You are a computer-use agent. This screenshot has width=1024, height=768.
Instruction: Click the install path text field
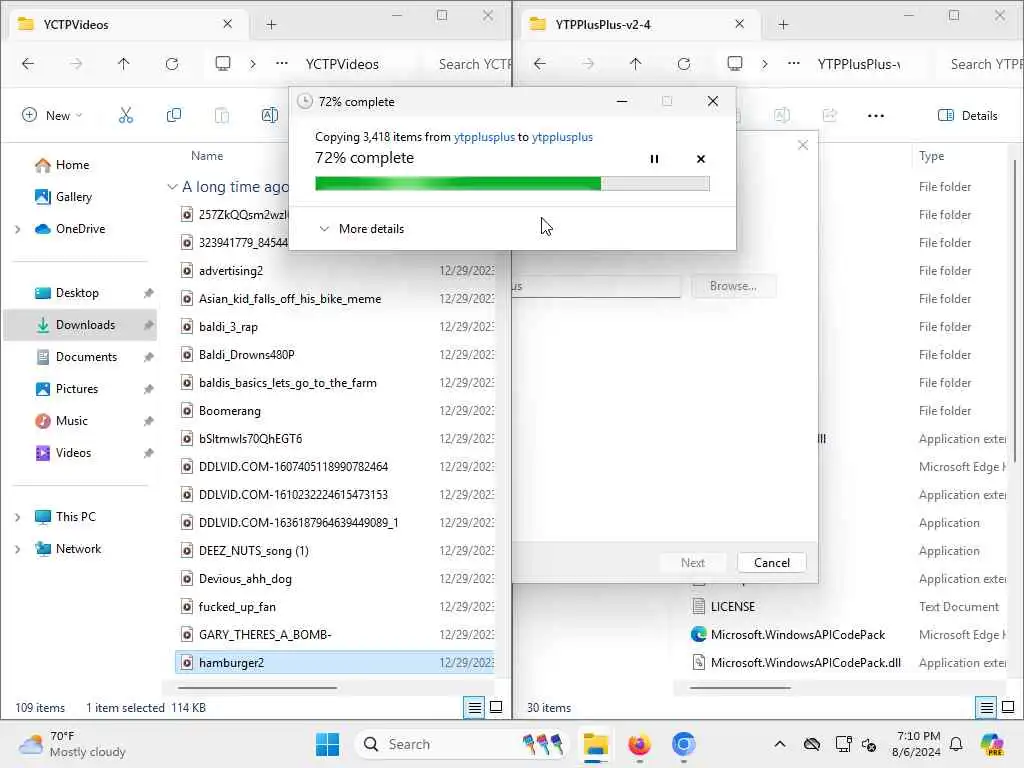(x=596, y=286)
